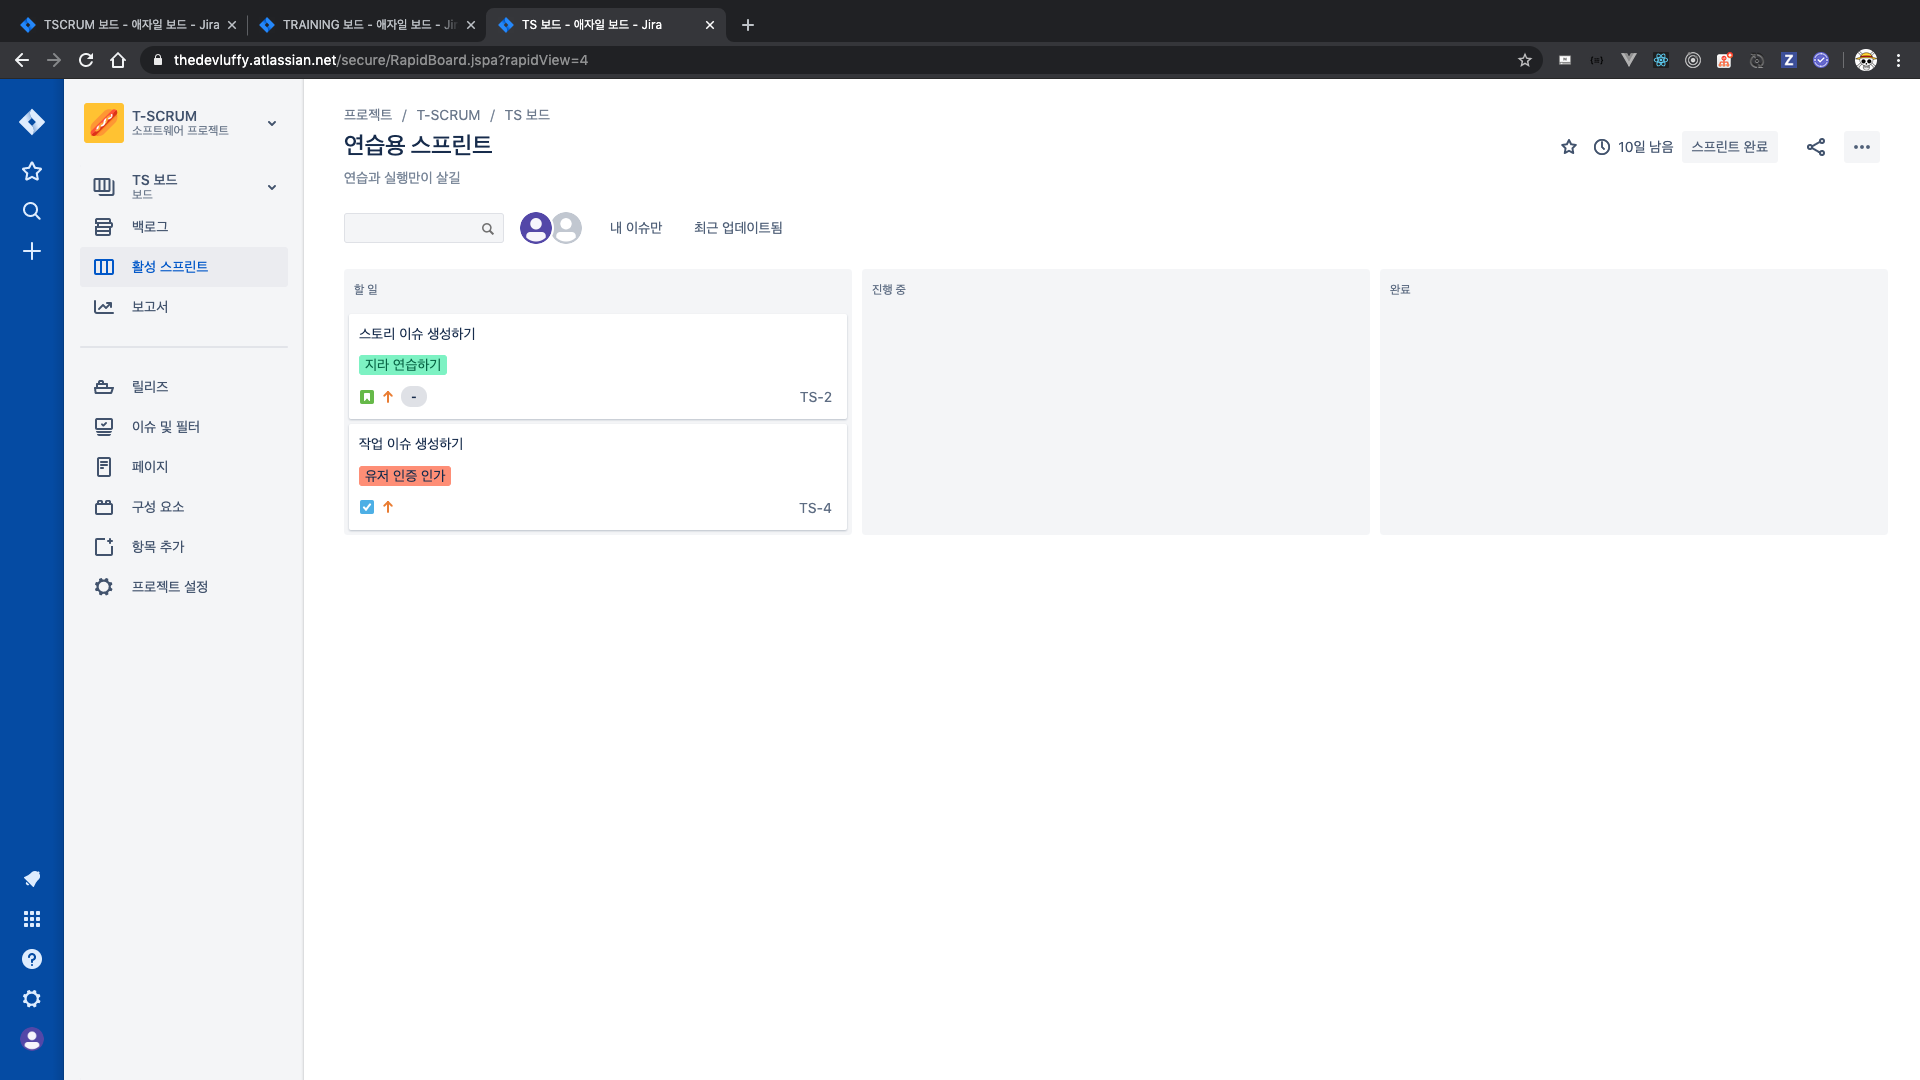1920x1080 pixels.
Task: Click the green 지라 연습하기 epic label
Action: pos(403,365)
